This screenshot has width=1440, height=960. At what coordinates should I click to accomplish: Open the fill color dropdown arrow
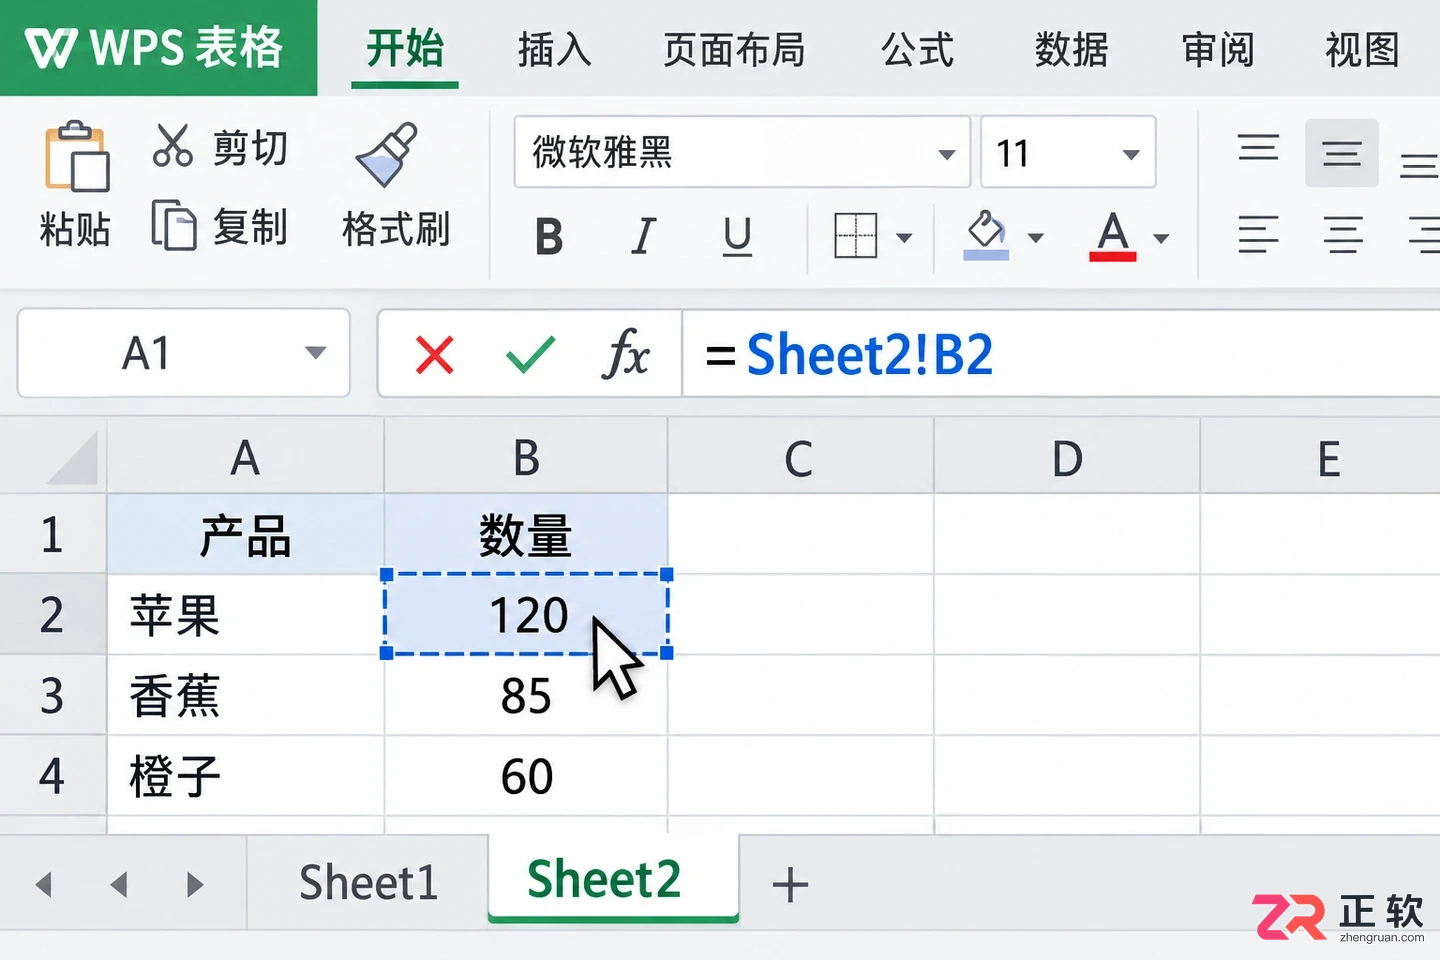(1036, 238)
